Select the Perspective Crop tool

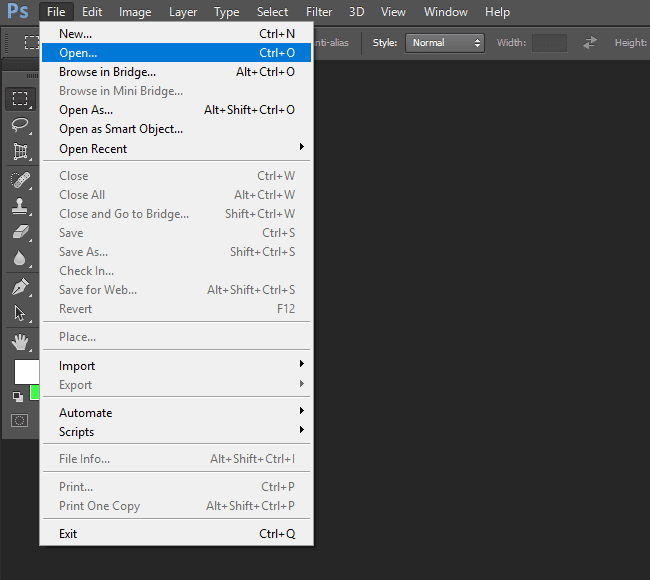pos(20,151)
